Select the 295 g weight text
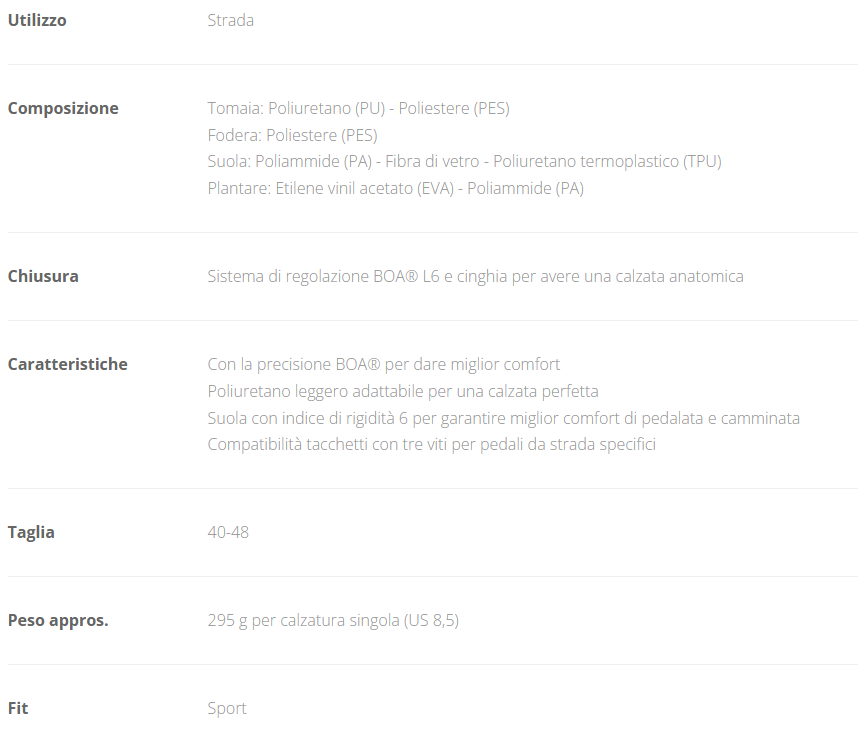 pyautogui.click(x=333, y=620)
